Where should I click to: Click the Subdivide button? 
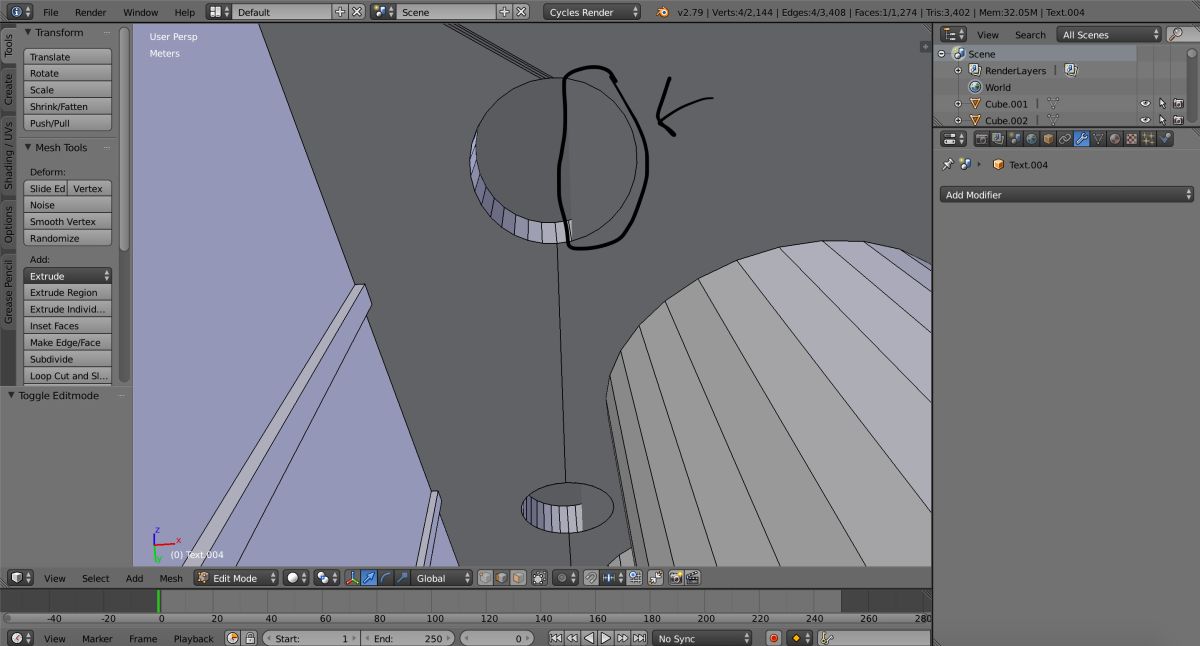(x=68, y=359)
